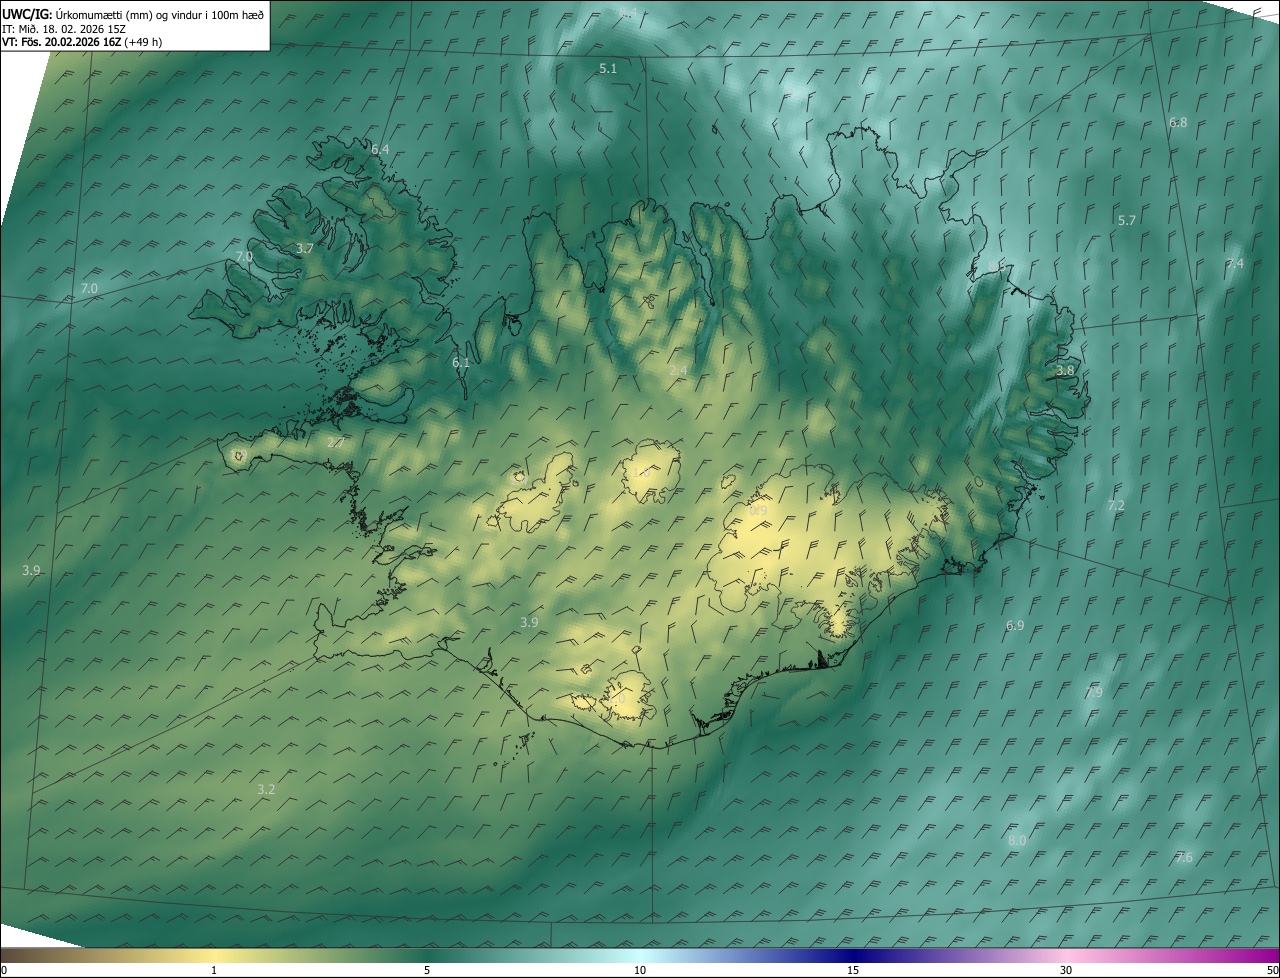Select the 5.7 value label
The width and height of the screenshot is (1280, 978).
pyautogui.click(x=1127, y=220)
